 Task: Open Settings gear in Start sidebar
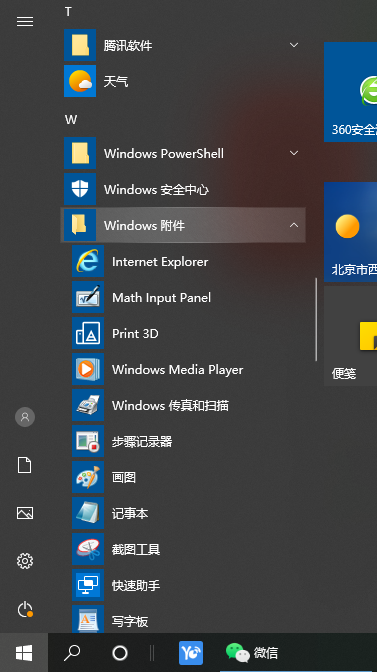click(x=25, y=561)
